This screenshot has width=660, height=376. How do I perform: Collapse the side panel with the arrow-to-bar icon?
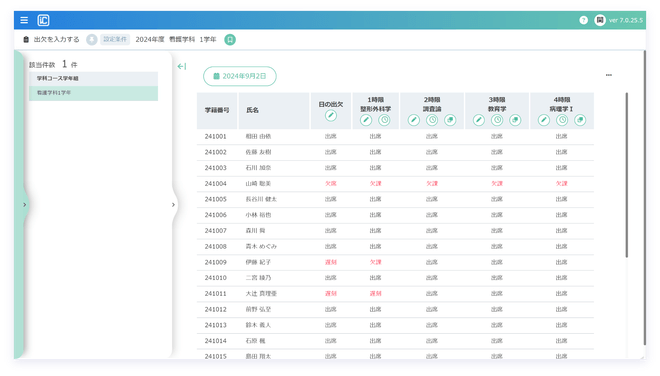pyautogui.click(x=182, y=67)
